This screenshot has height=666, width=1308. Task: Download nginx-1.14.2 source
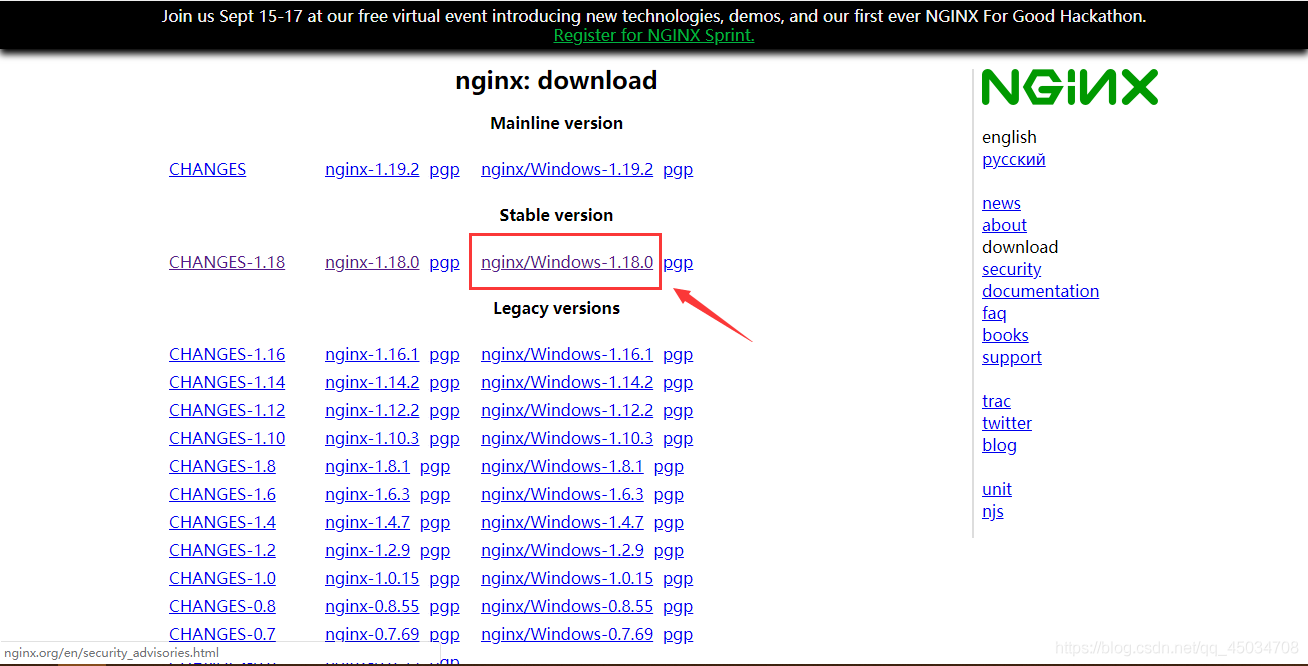coord(372,382)
